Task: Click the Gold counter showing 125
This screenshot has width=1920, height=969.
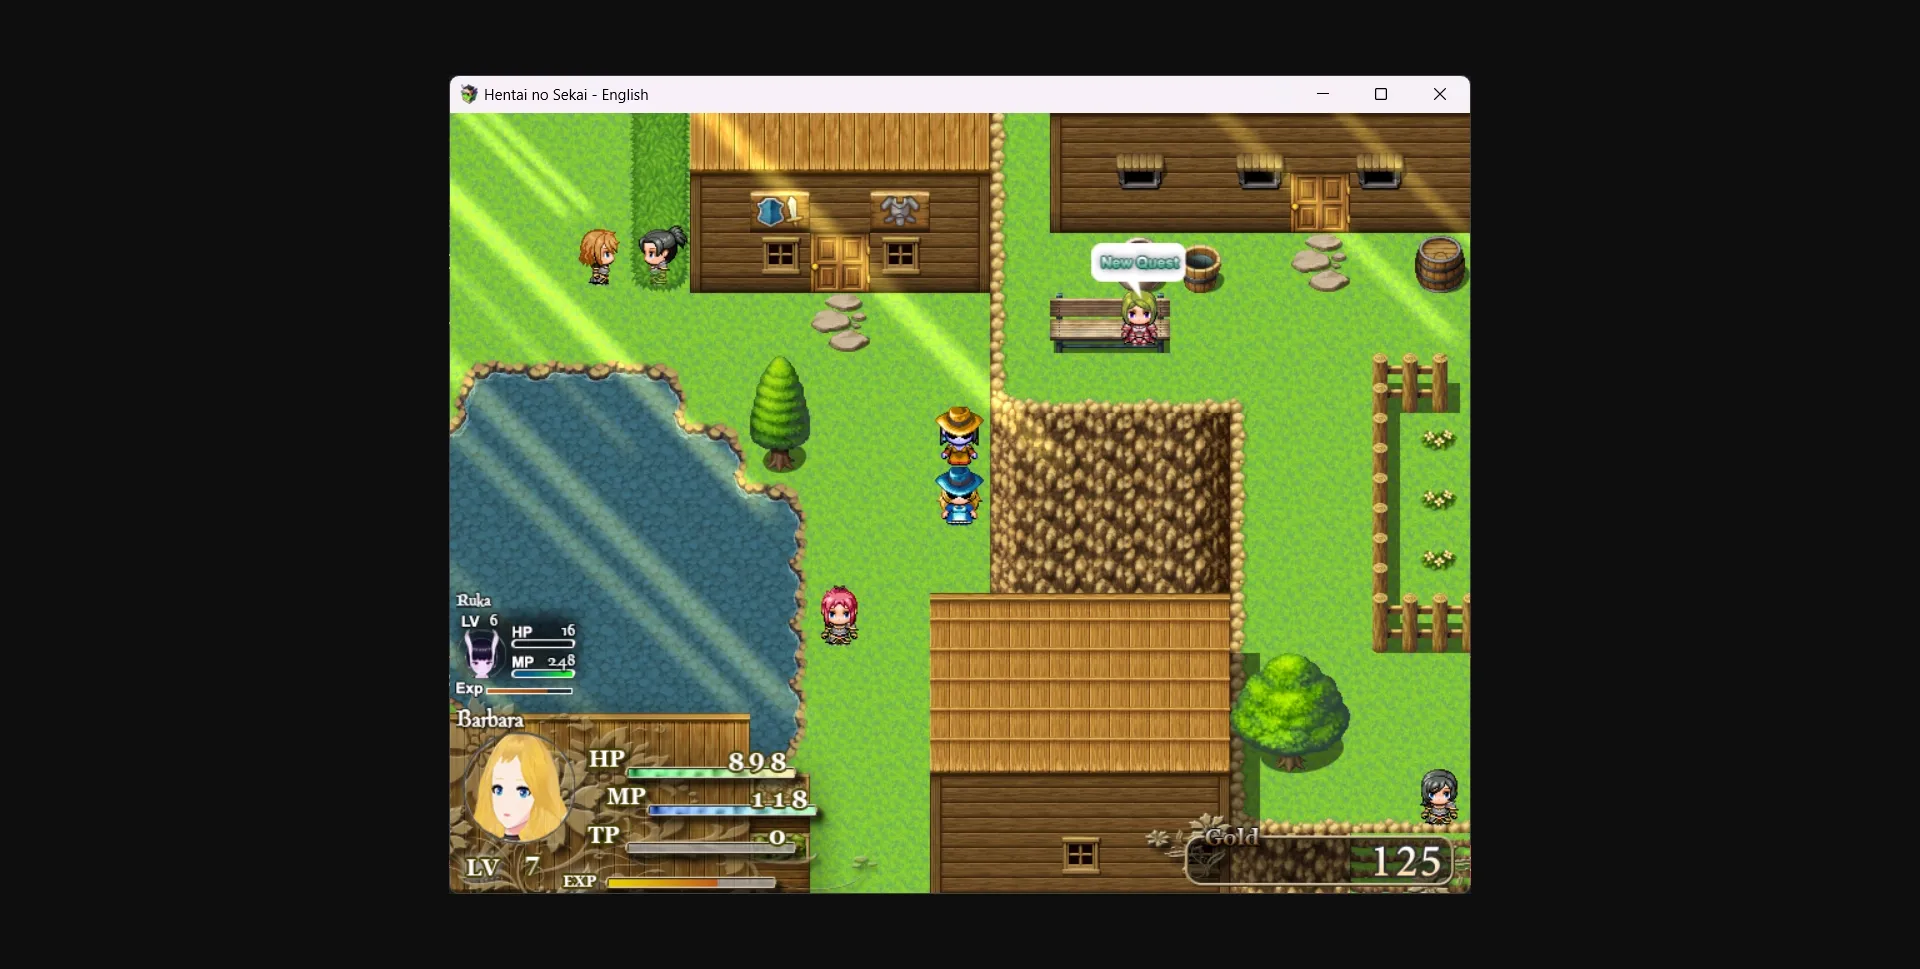Action: click(1405, 861)
